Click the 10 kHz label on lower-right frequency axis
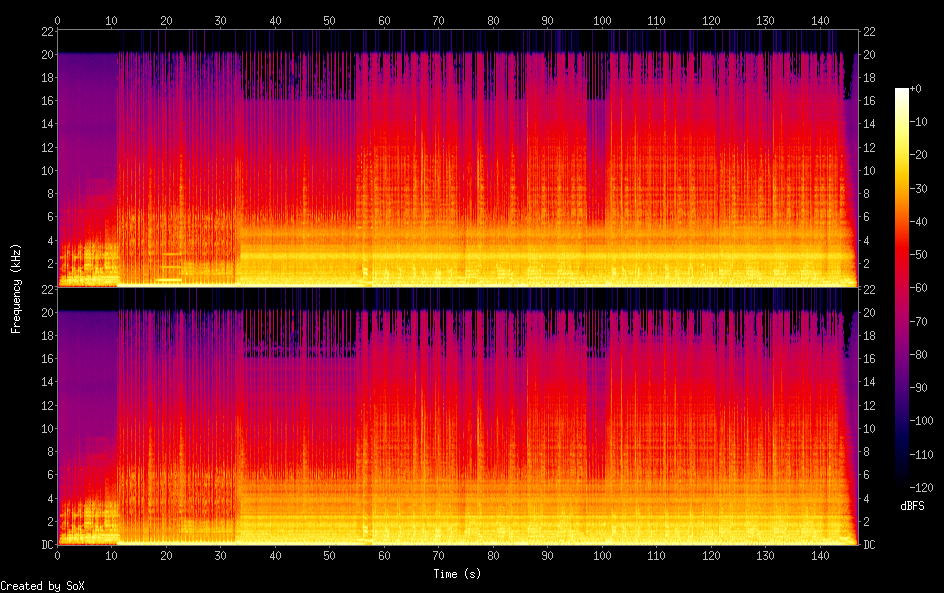This screenshot has height=593, width=944. (869, 429)
